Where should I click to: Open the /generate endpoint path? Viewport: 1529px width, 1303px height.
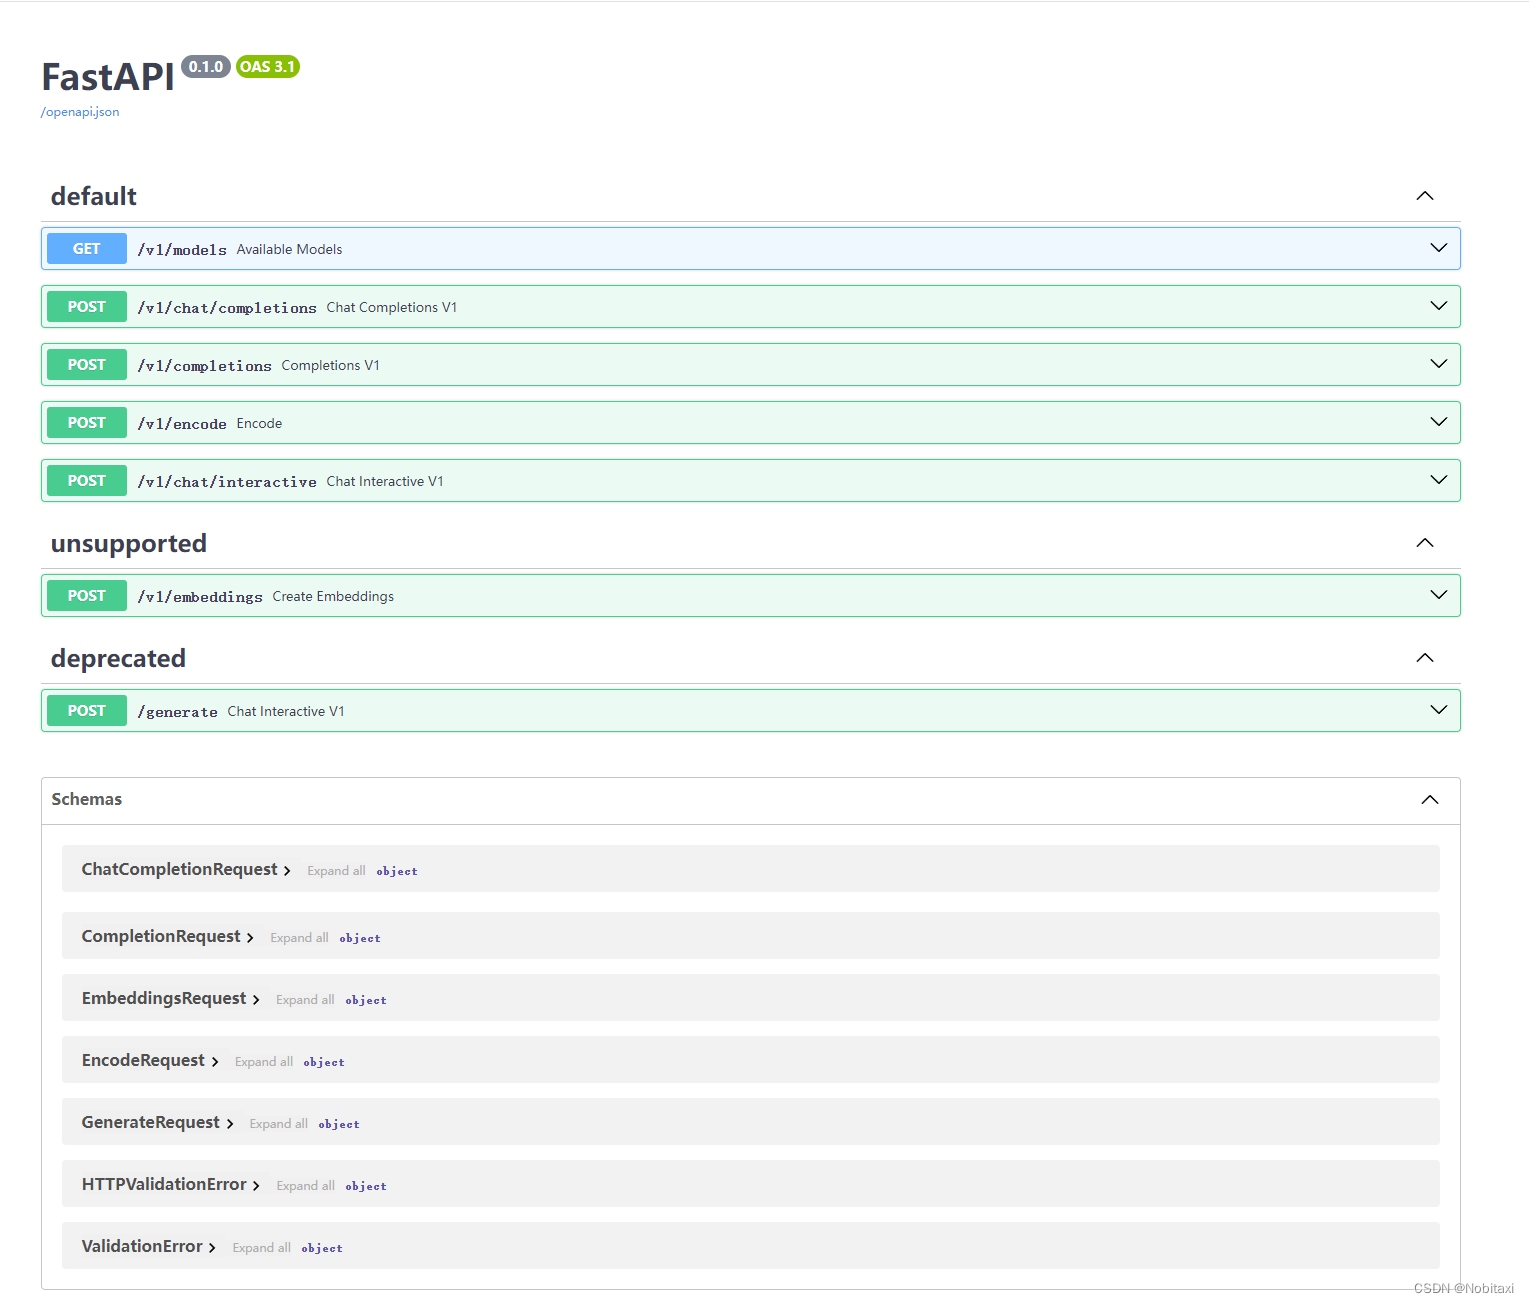[178, 712]
